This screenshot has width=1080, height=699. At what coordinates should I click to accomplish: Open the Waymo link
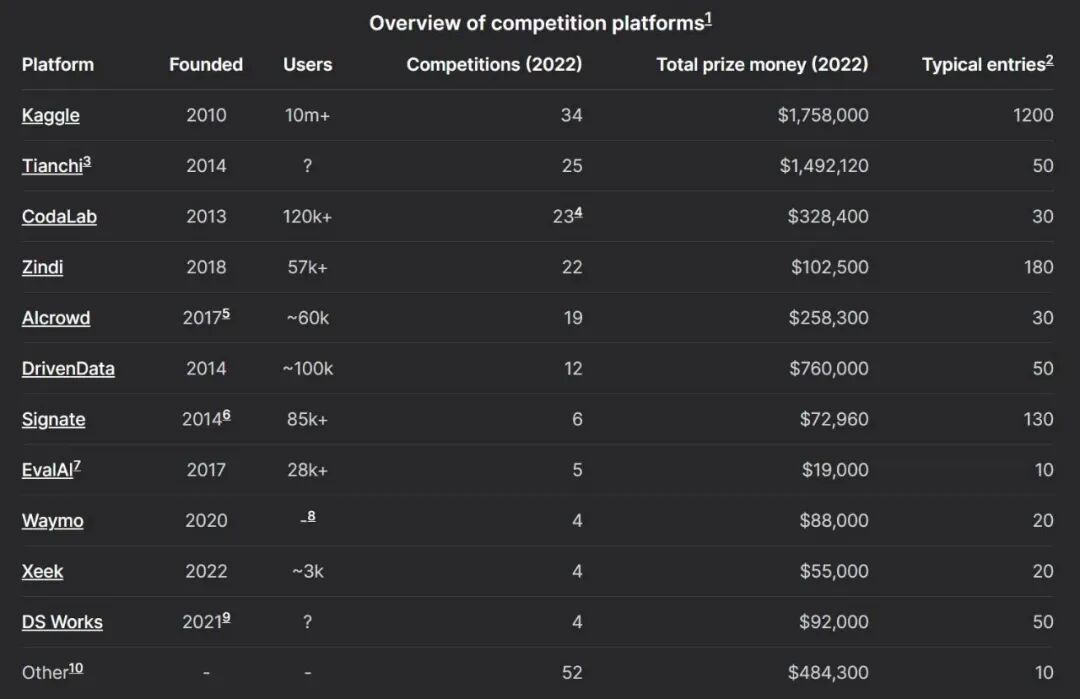point(52,521)
